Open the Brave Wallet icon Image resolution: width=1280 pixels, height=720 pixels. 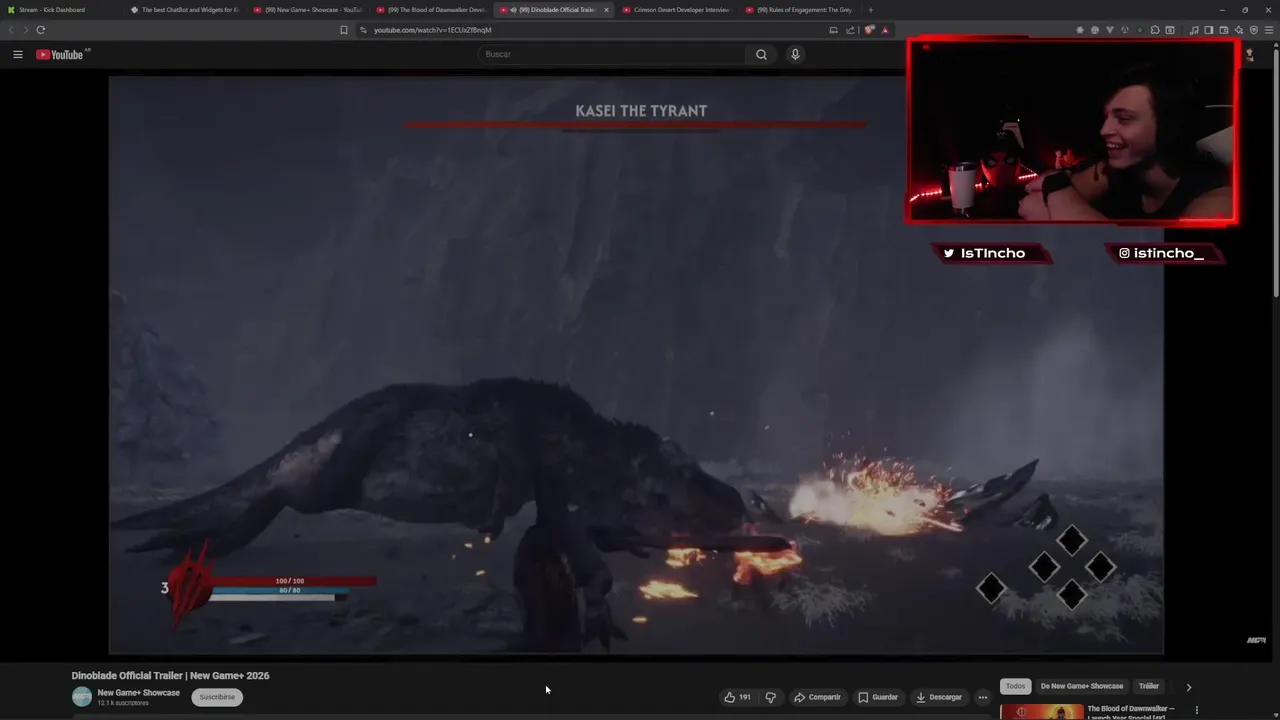pyautogui.click(x=1224, y=30)
